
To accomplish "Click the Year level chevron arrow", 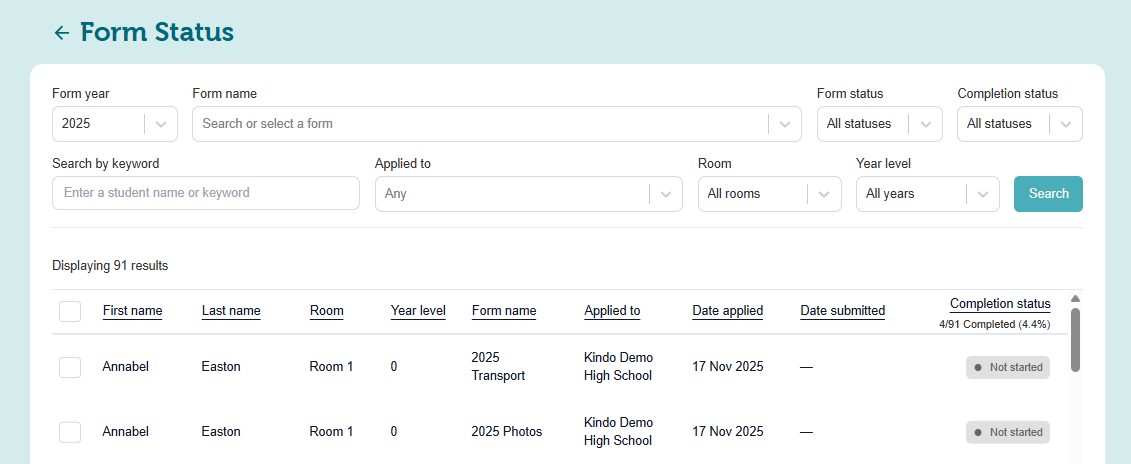I will [x=983, y=194].
